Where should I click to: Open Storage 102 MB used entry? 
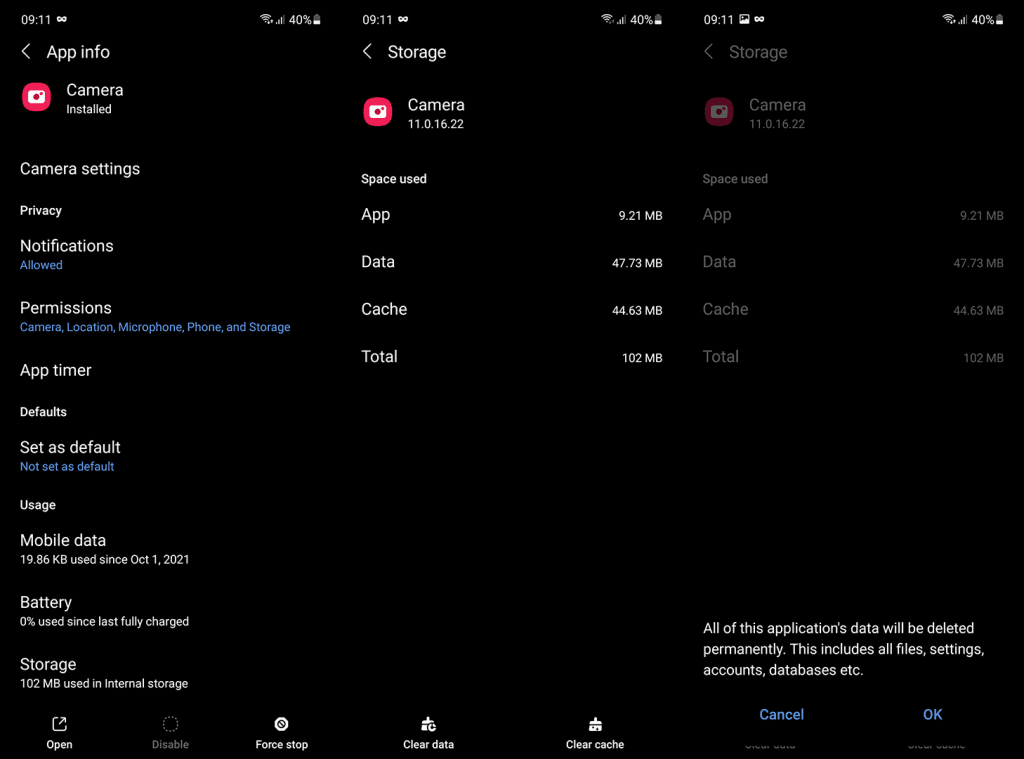click(170, 673)
